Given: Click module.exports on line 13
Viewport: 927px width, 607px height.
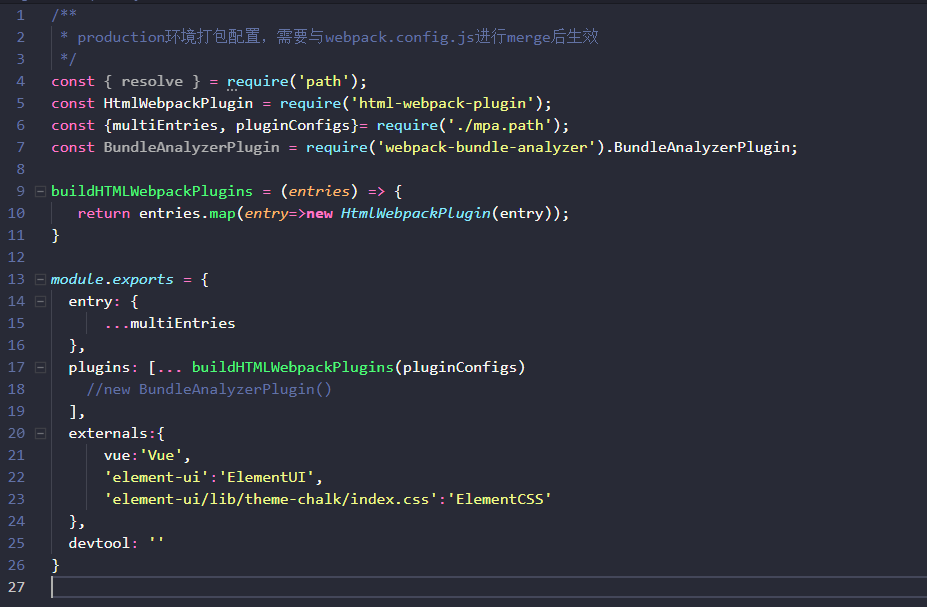Looking at the screenshot, I should point(112,280).
